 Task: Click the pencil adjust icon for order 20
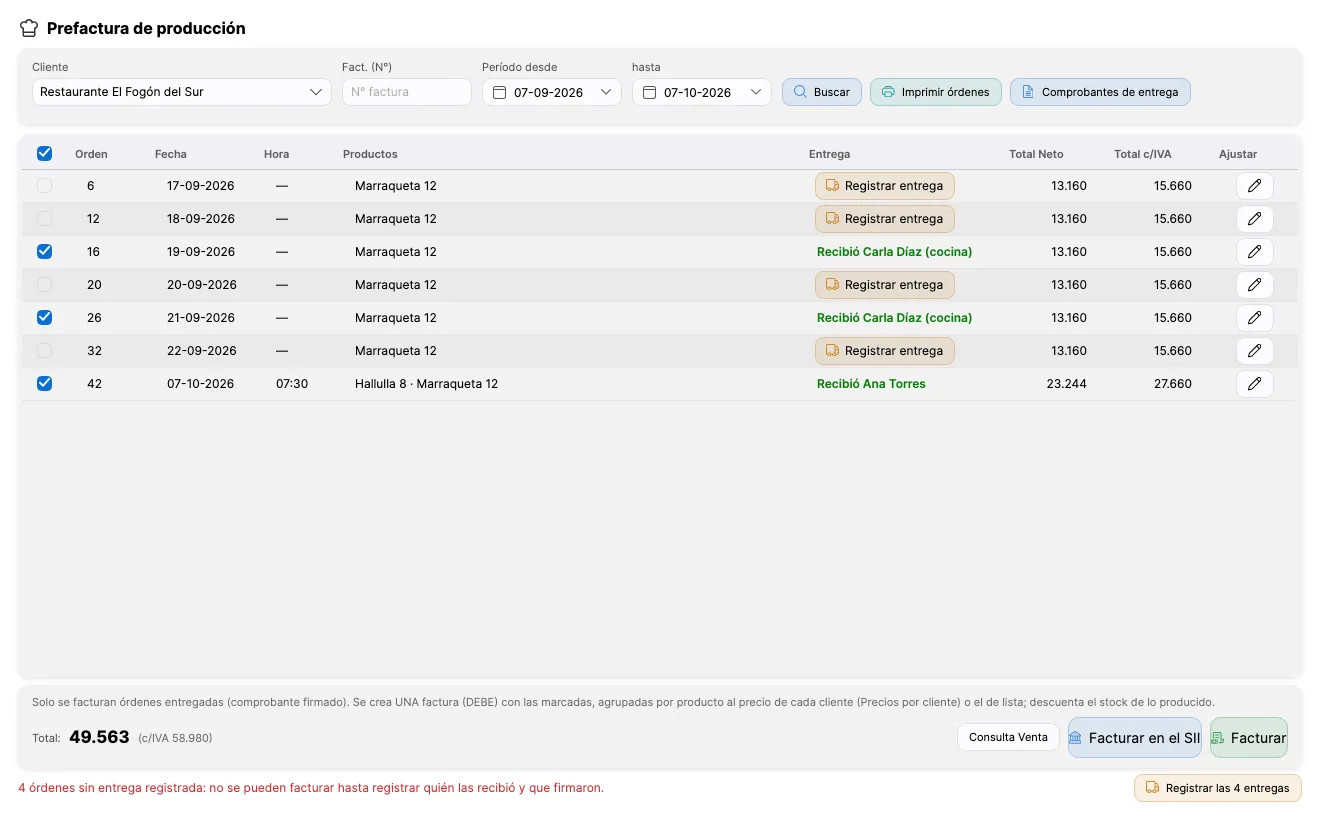coord(1254,285)
